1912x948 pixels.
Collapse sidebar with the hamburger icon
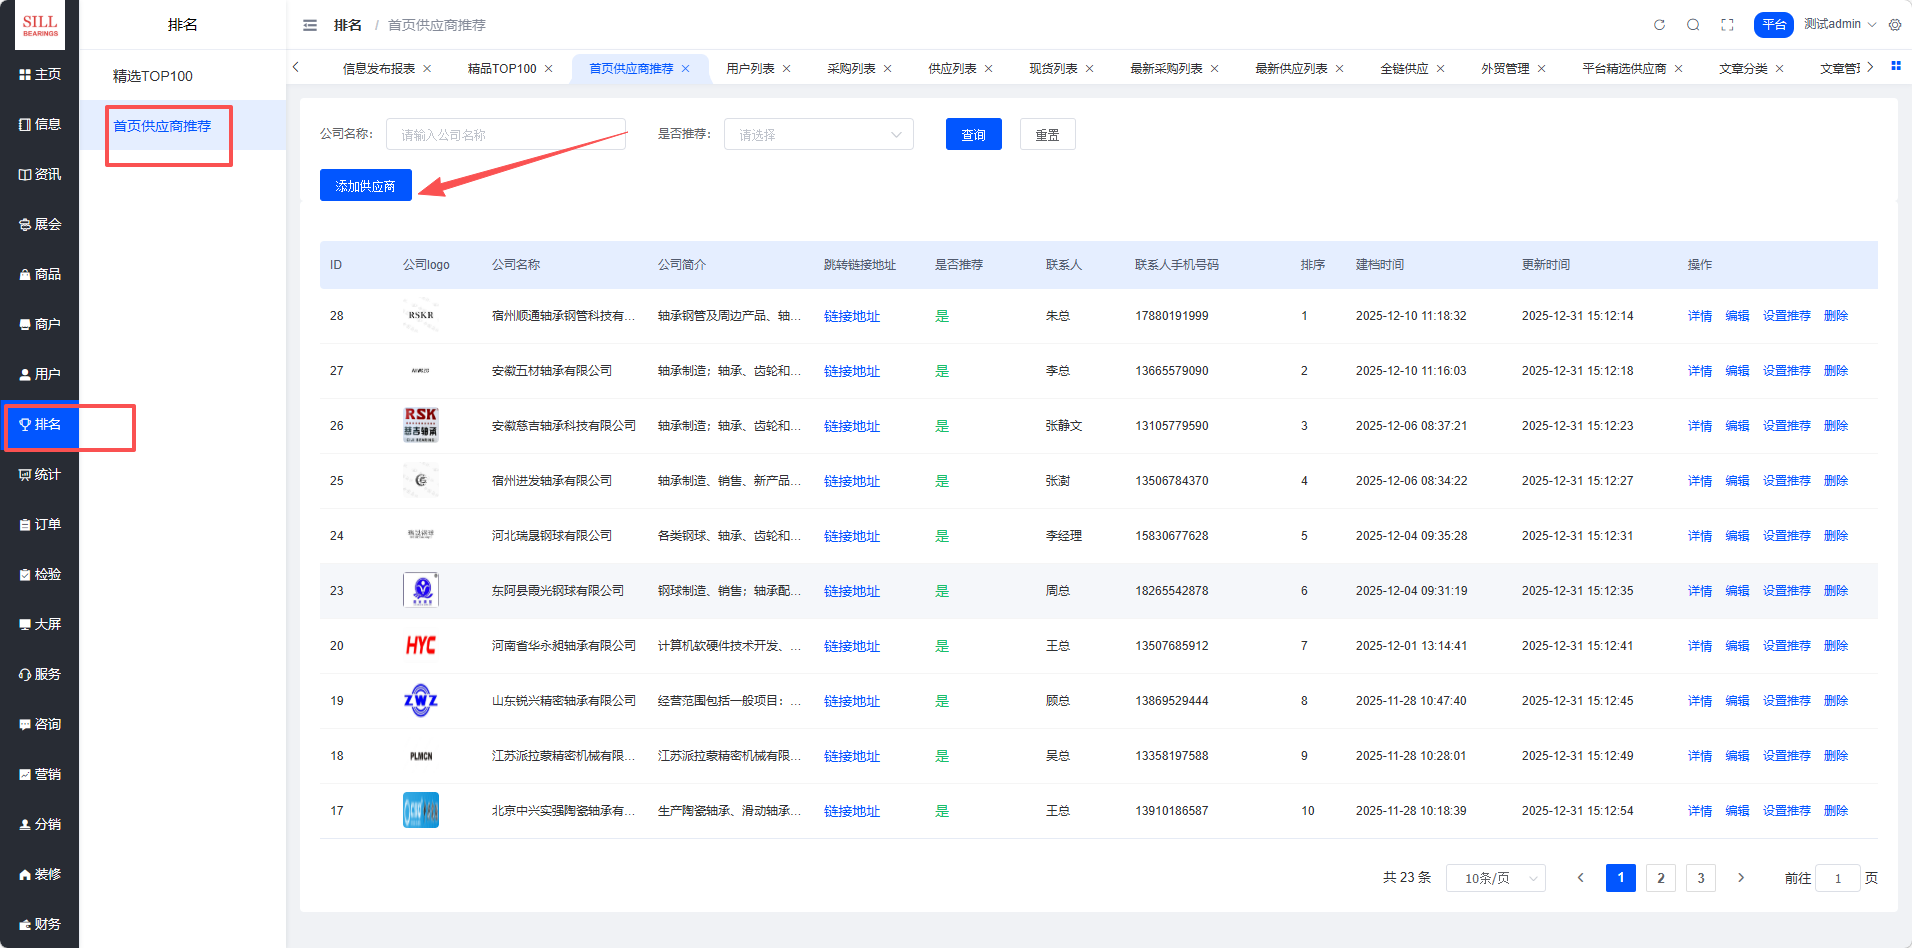click(310, 25)
